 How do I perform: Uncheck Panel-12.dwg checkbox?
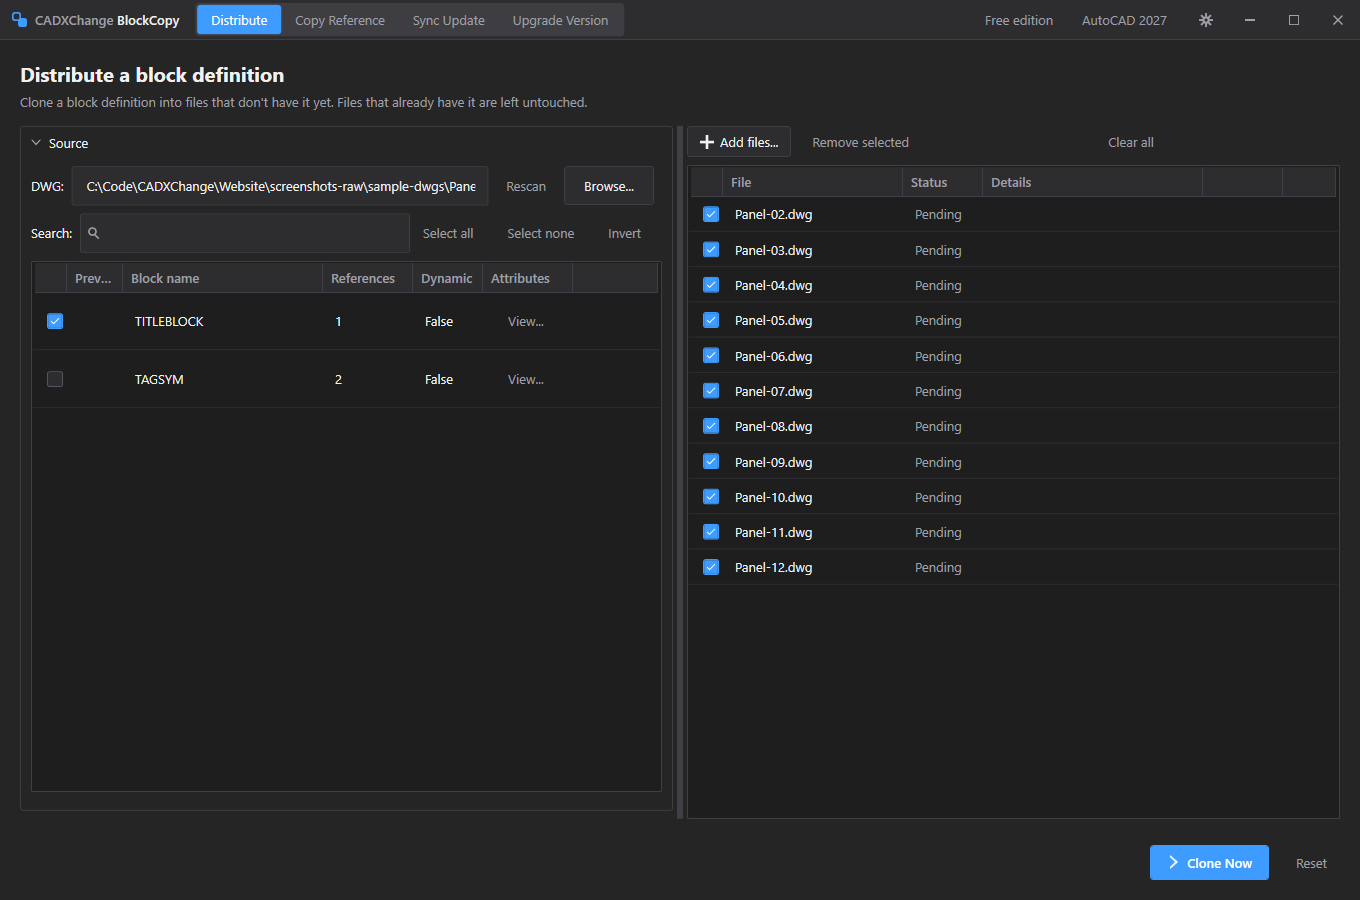711,567
